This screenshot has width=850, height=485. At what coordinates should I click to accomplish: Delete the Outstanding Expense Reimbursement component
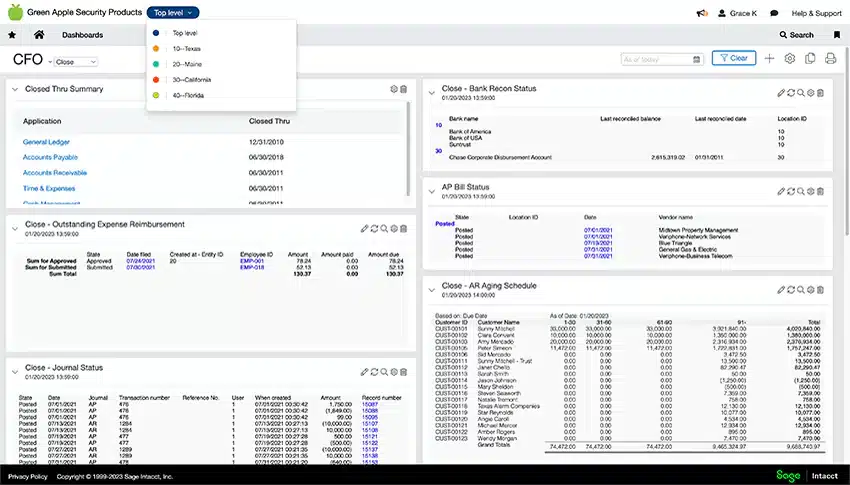click(403, 229)
